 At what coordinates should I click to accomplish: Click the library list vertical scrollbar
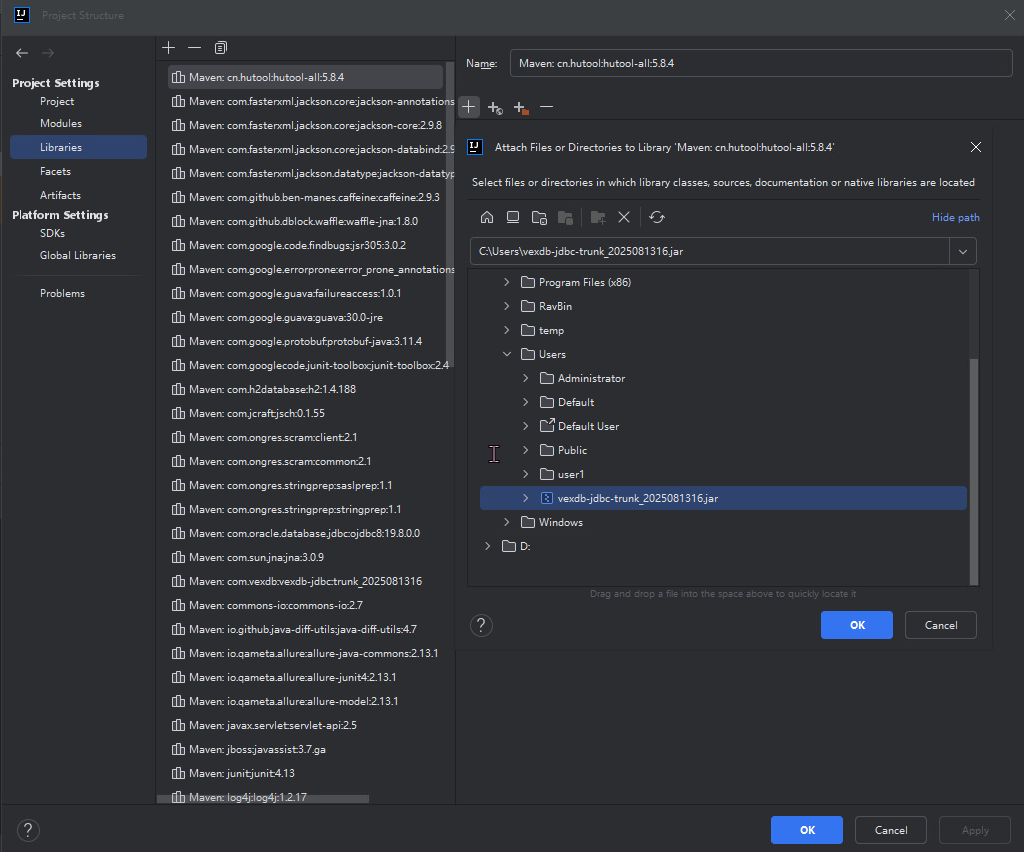(450, 214)
